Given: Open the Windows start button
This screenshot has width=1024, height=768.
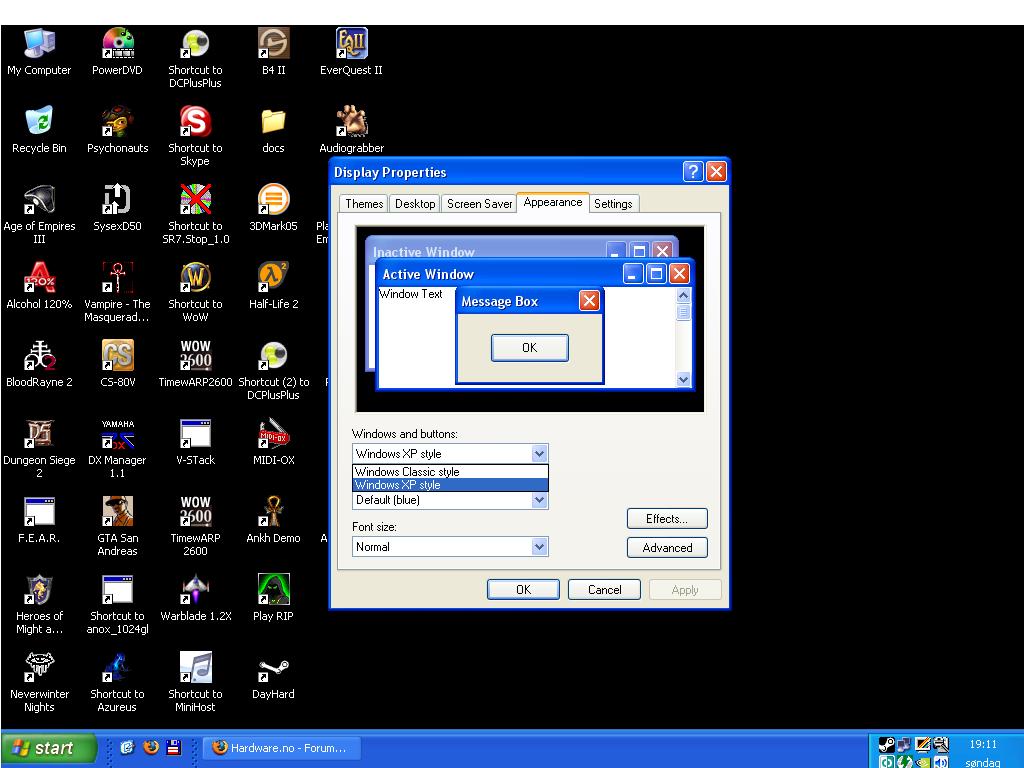Looking at the screenshot, I should point(49,748).
